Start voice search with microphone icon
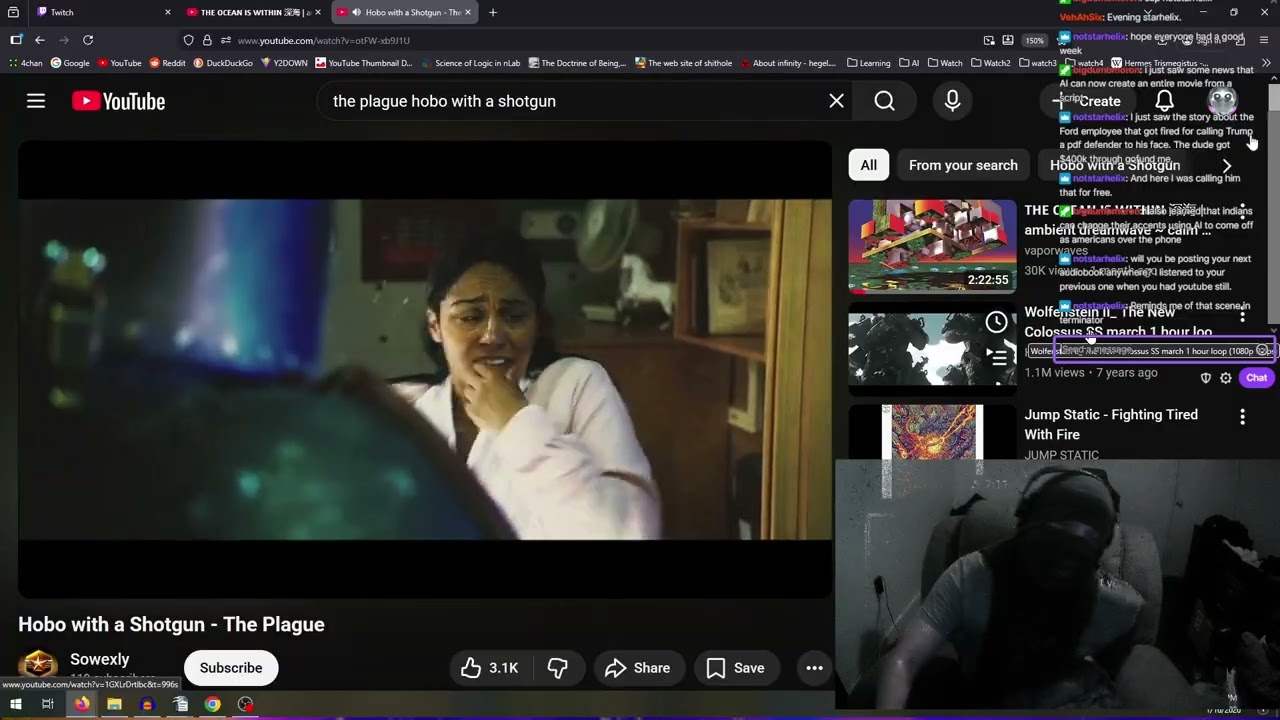This screenshot has width=1280, height=720. [x=952, y=101]
